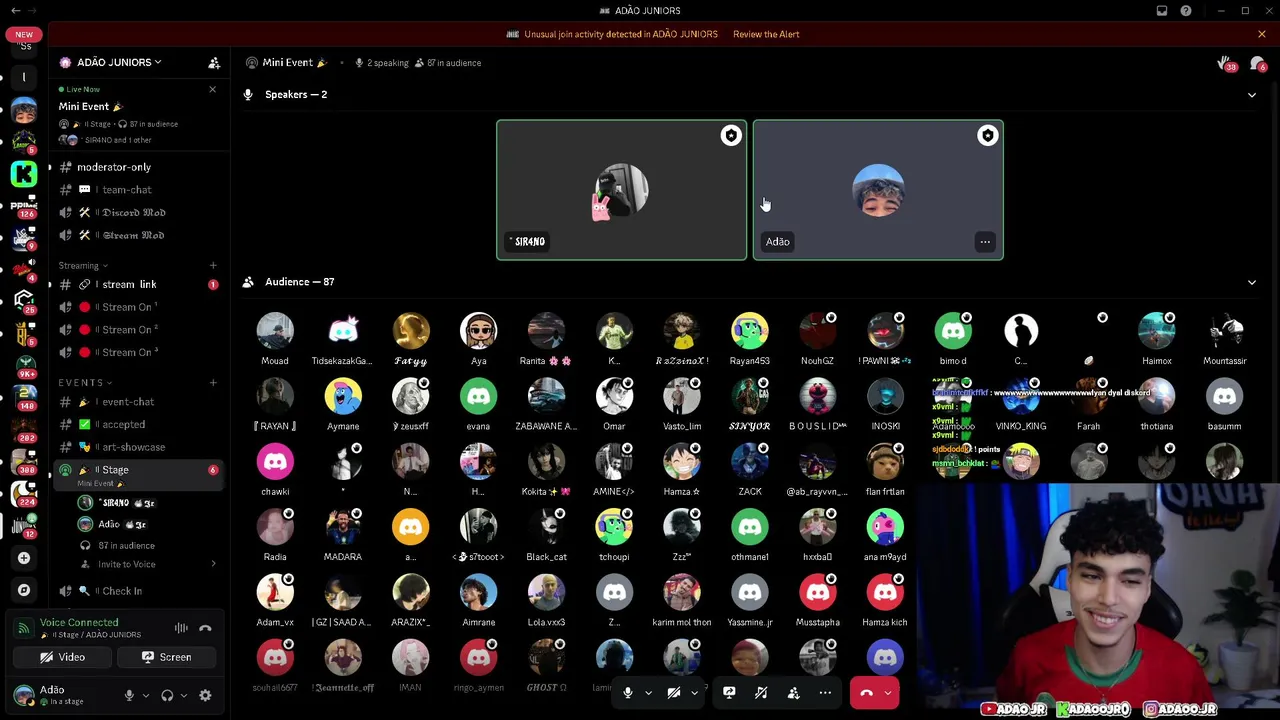
Task: Click the crossed-out music note icon
Action: (761, 692)
